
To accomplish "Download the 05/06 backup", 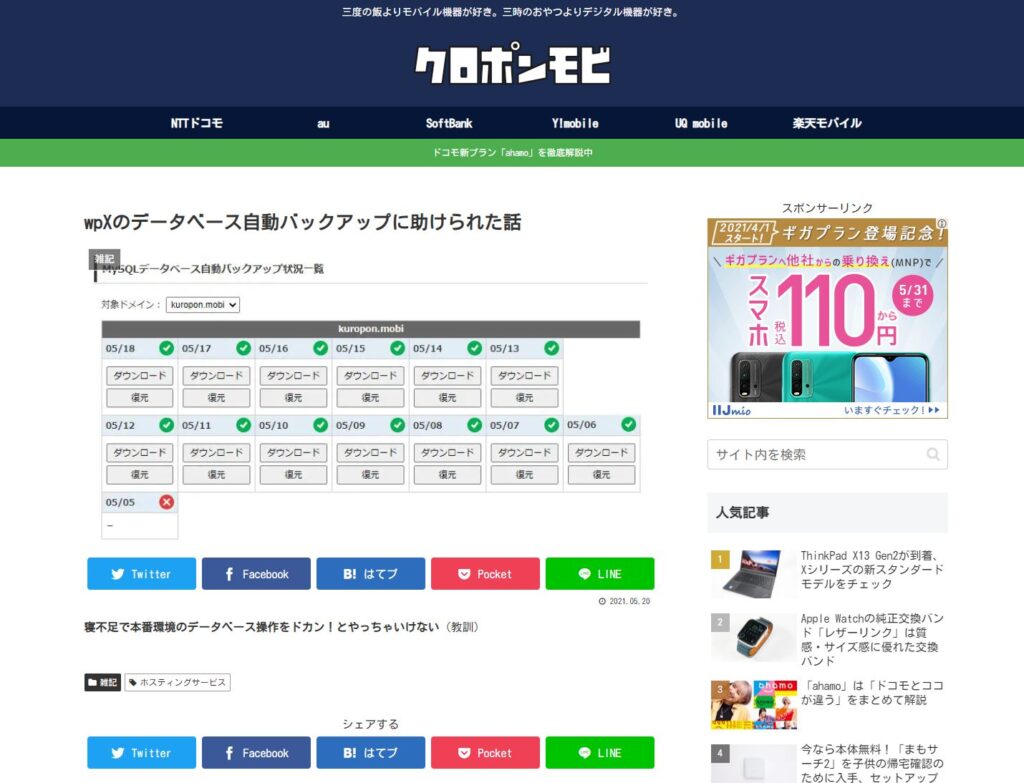I will [x=601, y=453].
